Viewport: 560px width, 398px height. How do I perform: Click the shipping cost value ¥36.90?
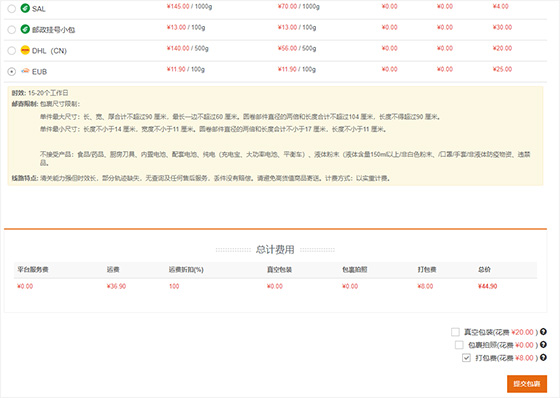coord(116,286)
